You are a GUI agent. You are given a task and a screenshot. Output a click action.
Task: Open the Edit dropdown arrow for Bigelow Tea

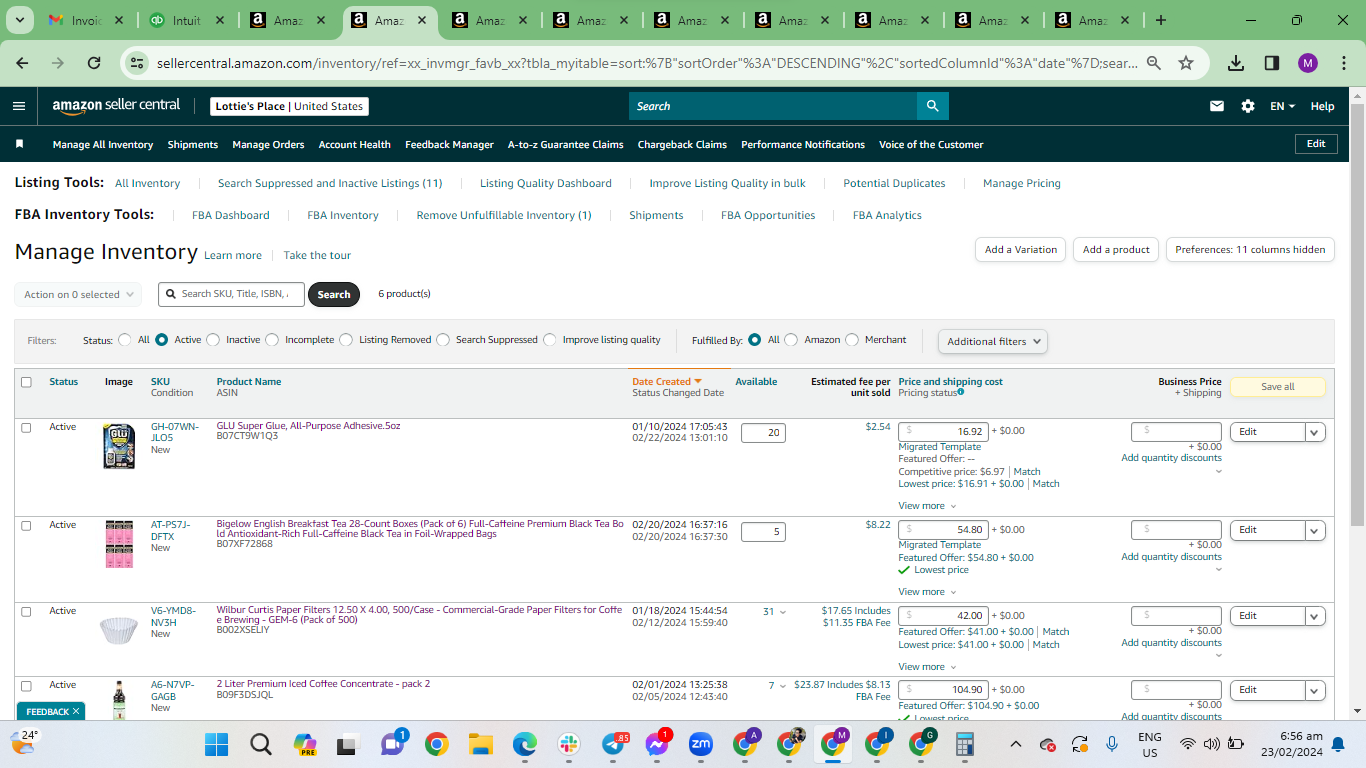1315,530
